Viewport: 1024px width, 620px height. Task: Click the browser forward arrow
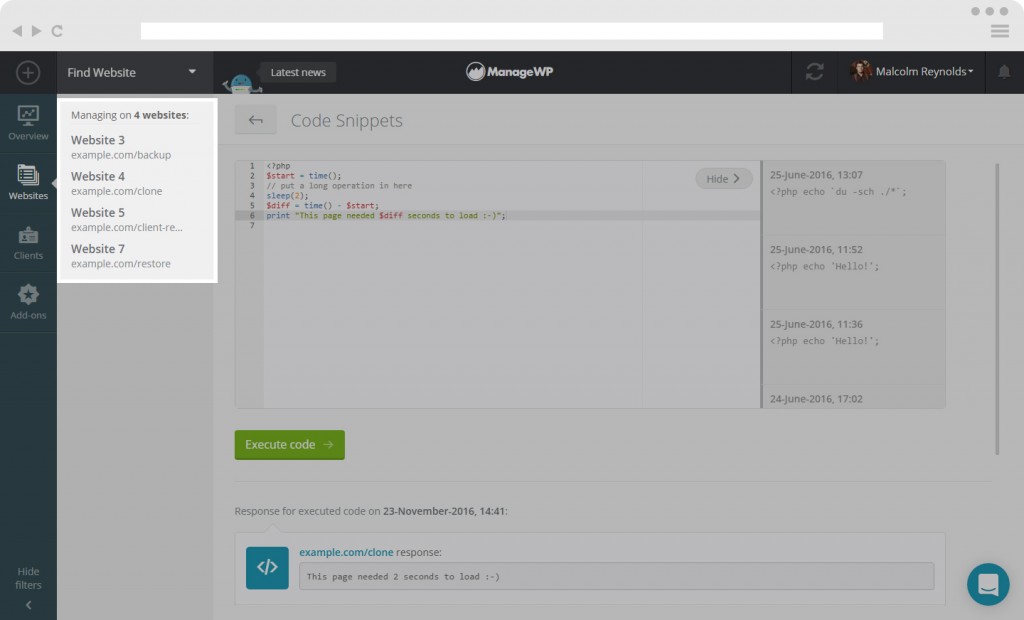[x=37, y=31]
